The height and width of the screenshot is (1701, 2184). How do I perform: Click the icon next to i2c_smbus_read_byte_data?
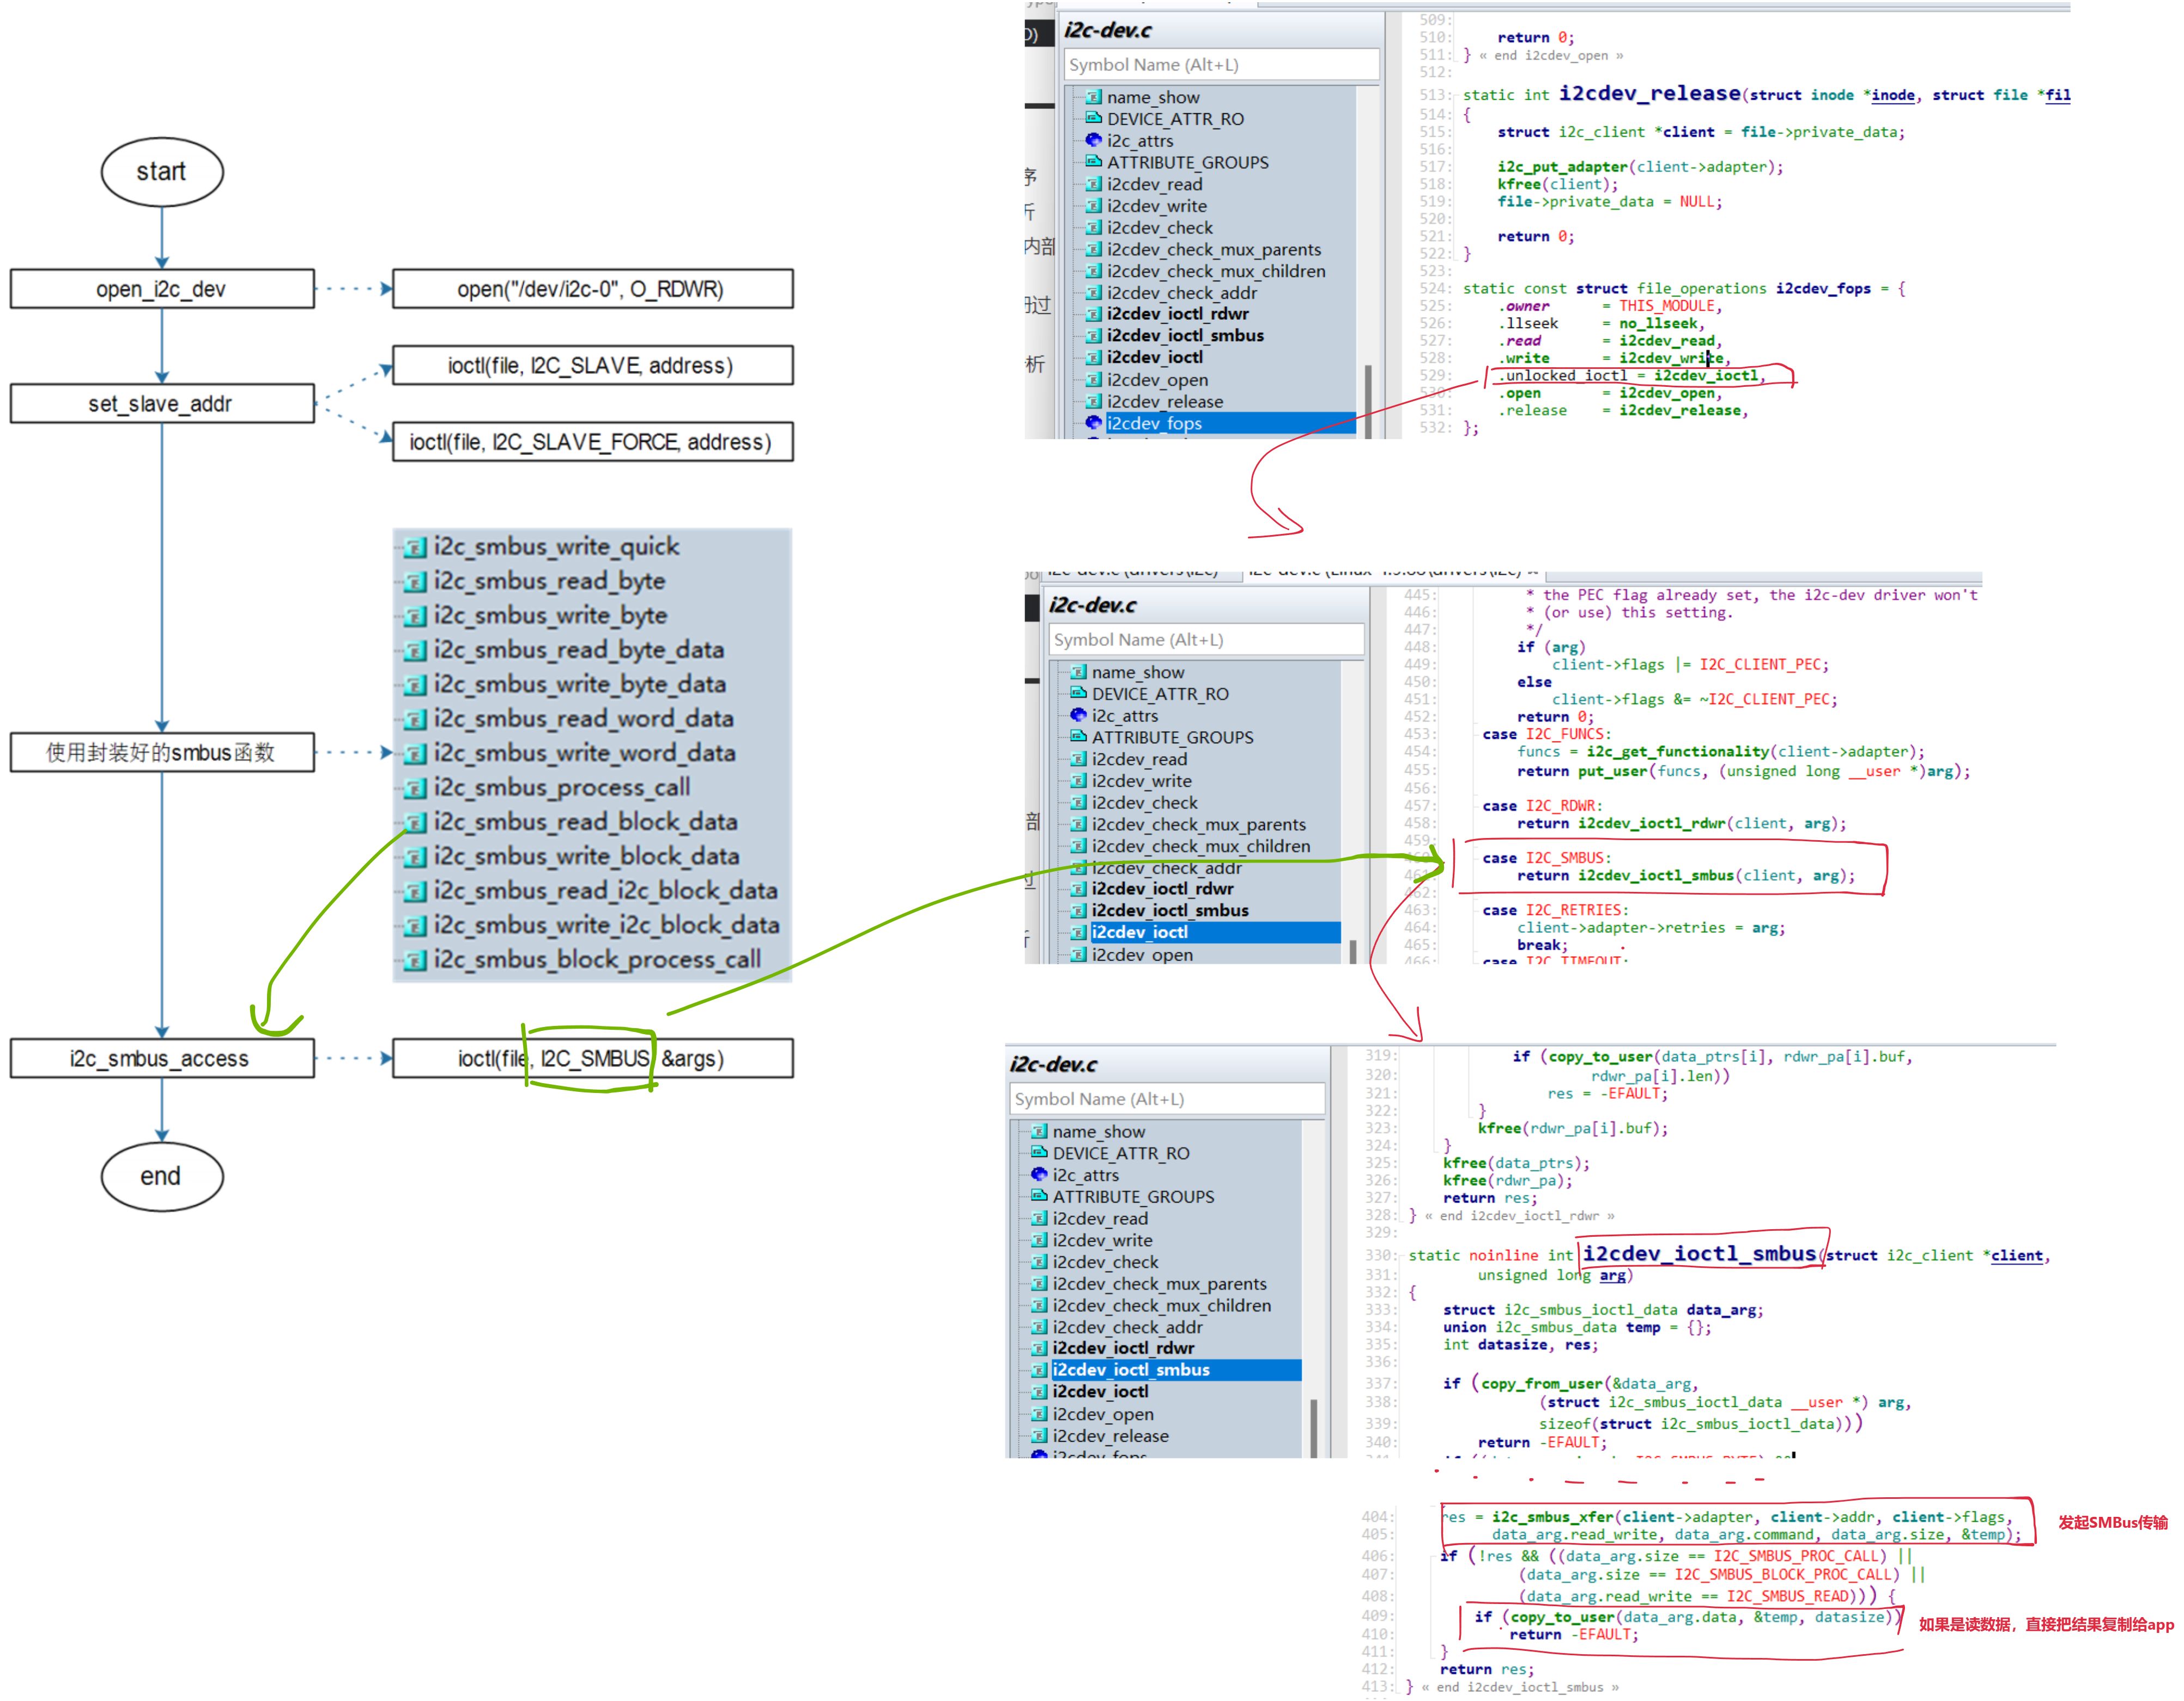coord(415,651)
